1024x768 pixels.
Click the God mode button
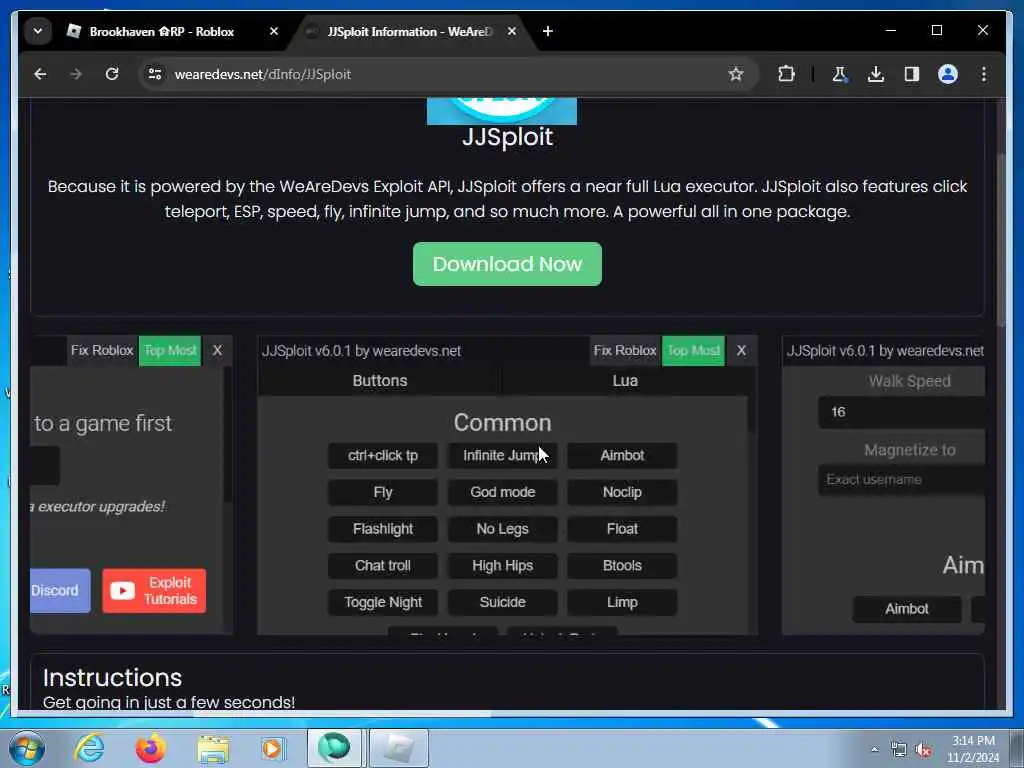502,492
